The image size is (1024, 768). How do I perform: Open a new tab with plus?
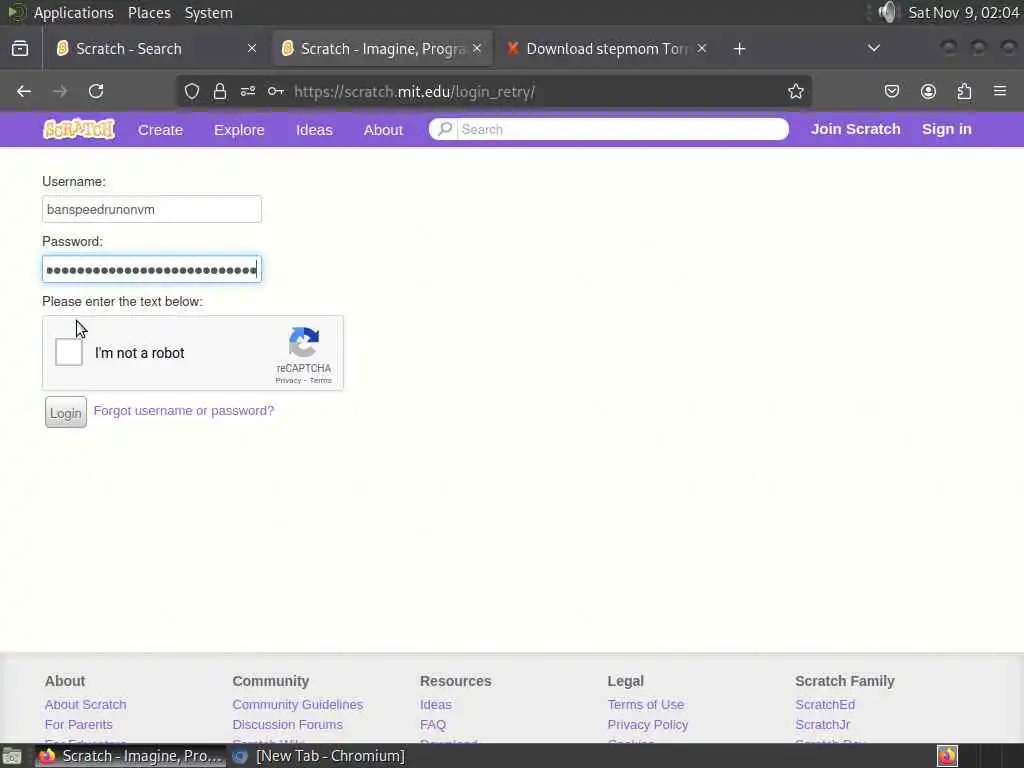click(x=739, y=49)
